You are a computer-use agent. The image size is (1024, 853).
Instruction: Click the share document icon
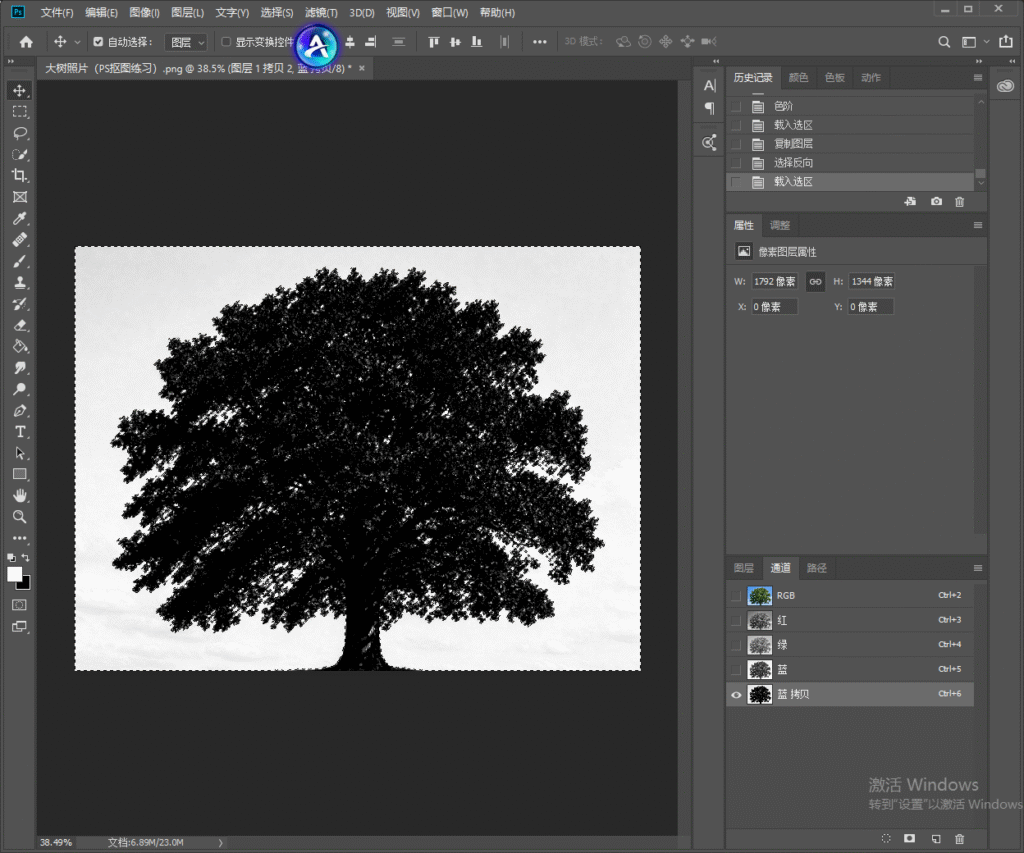click(1006, 41)
